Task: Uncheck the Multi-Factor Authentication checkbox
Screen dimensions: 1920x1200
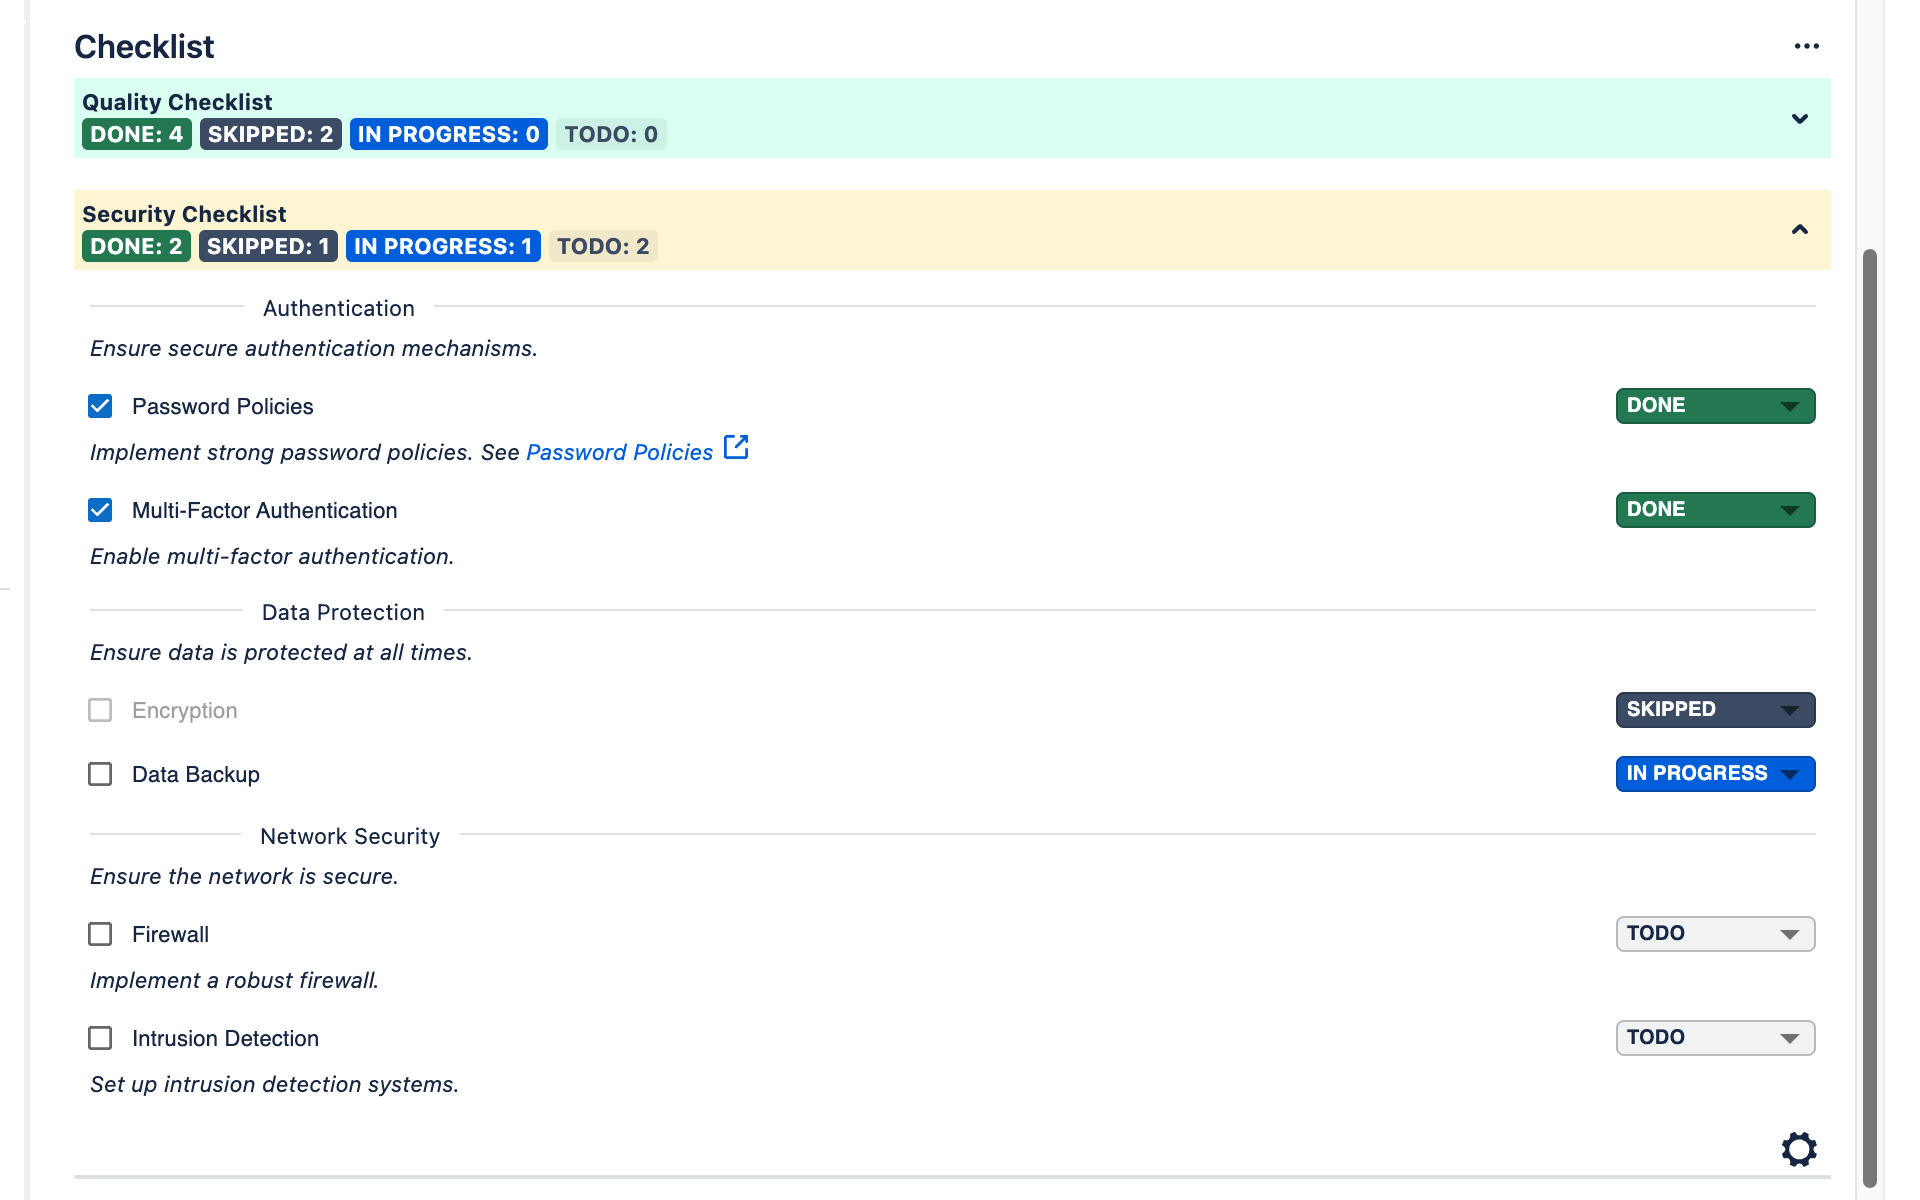Action: 100,510
